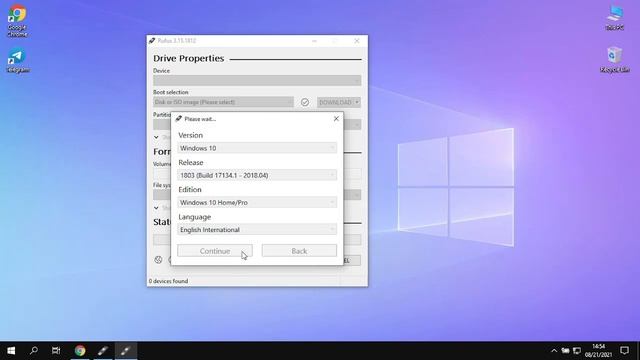
Task: Open This PC desktop icon
Action: [615, 18]
